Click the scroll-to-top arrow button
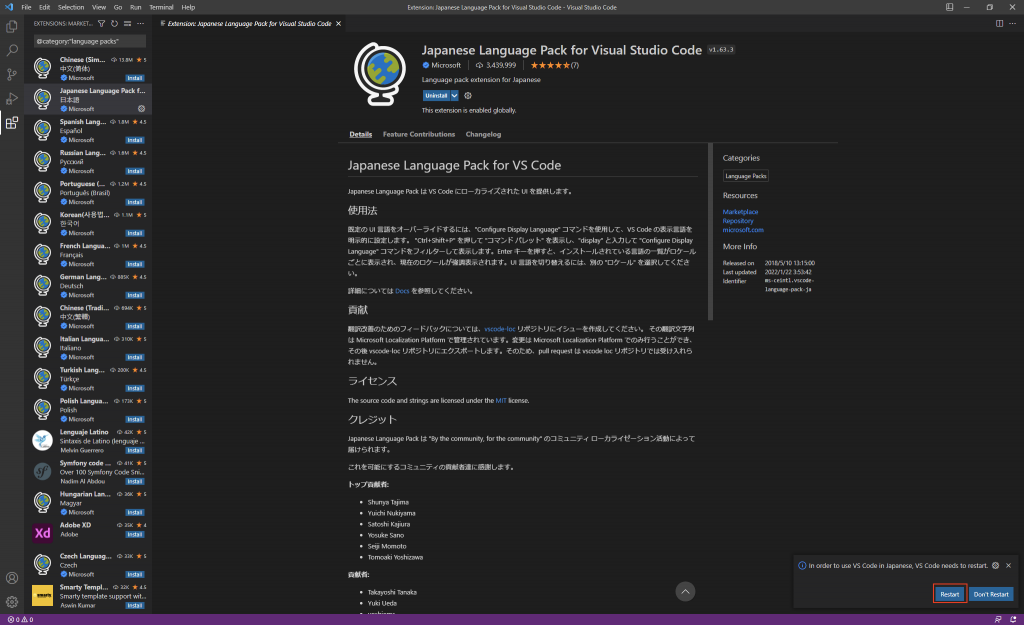The image size is (1024, 625). [x=685, y=592]
